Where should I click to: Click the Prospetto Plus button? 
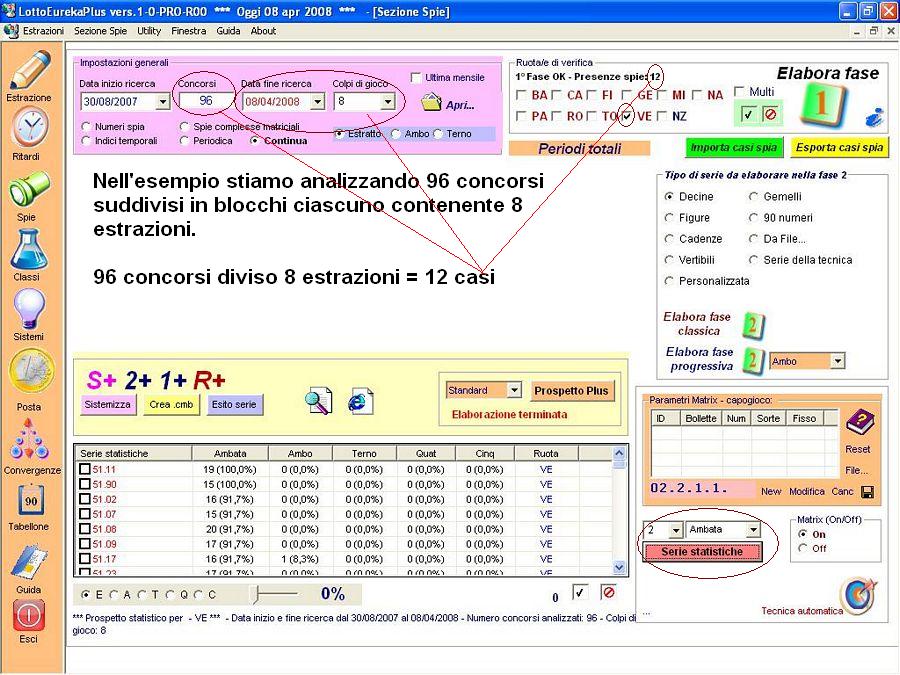pos(571,391)
